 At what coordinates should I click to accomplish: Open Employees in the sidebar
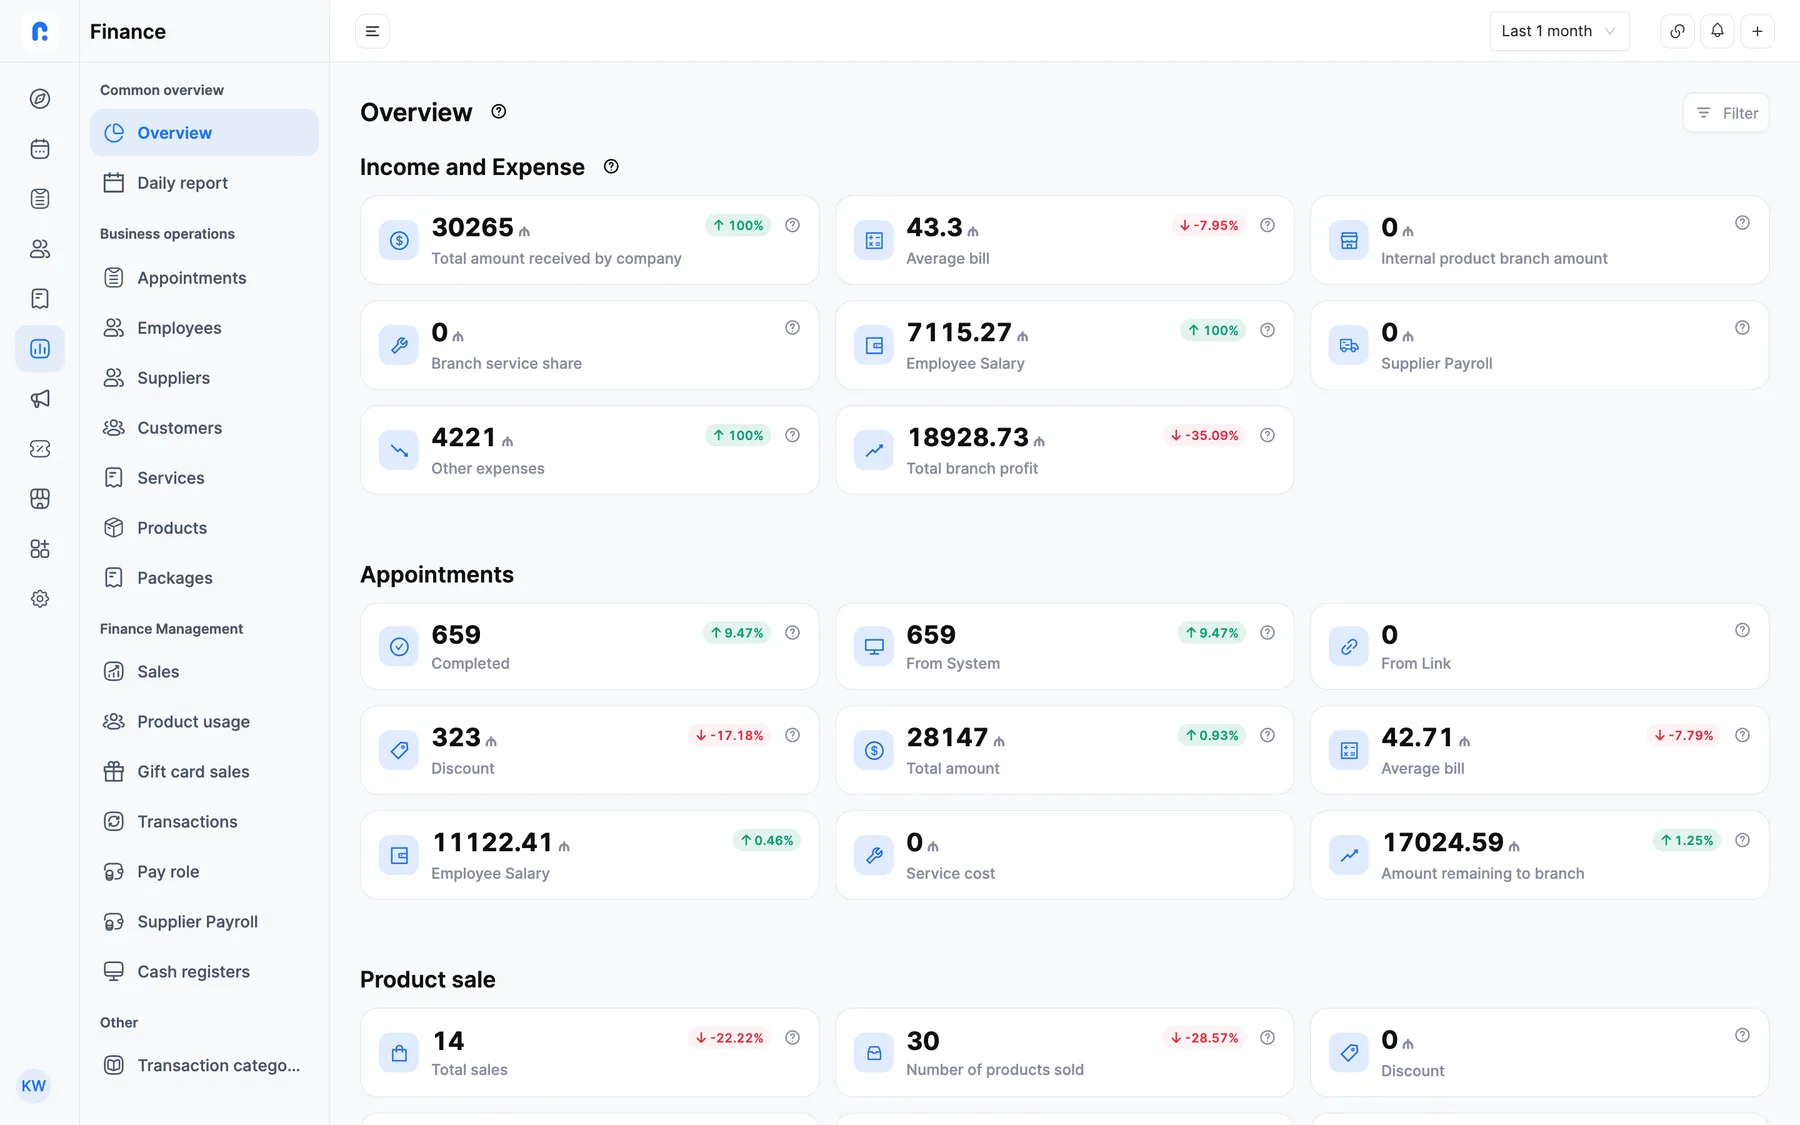204,328
